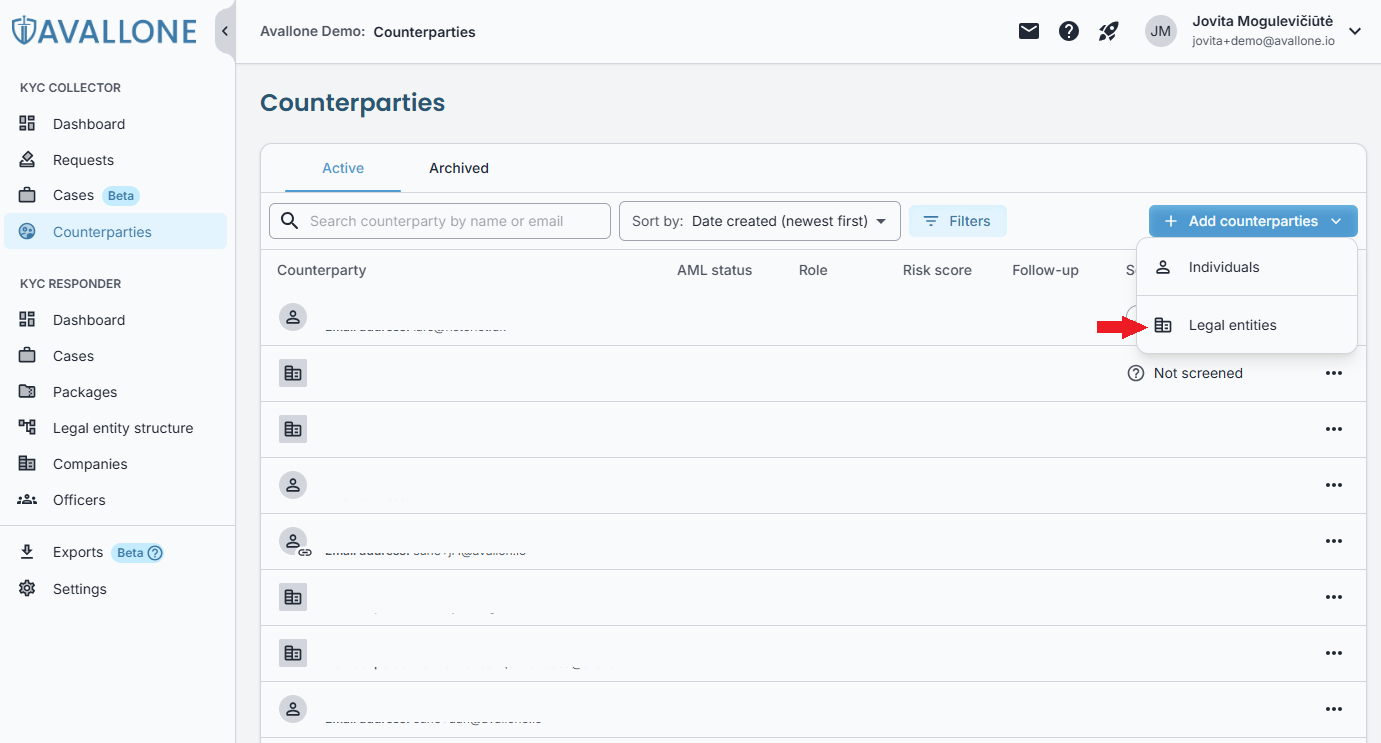The width and height of the screenshot is (1381, 743).
Task: Click the Follow-up column header
Action: coord(1045,270)
